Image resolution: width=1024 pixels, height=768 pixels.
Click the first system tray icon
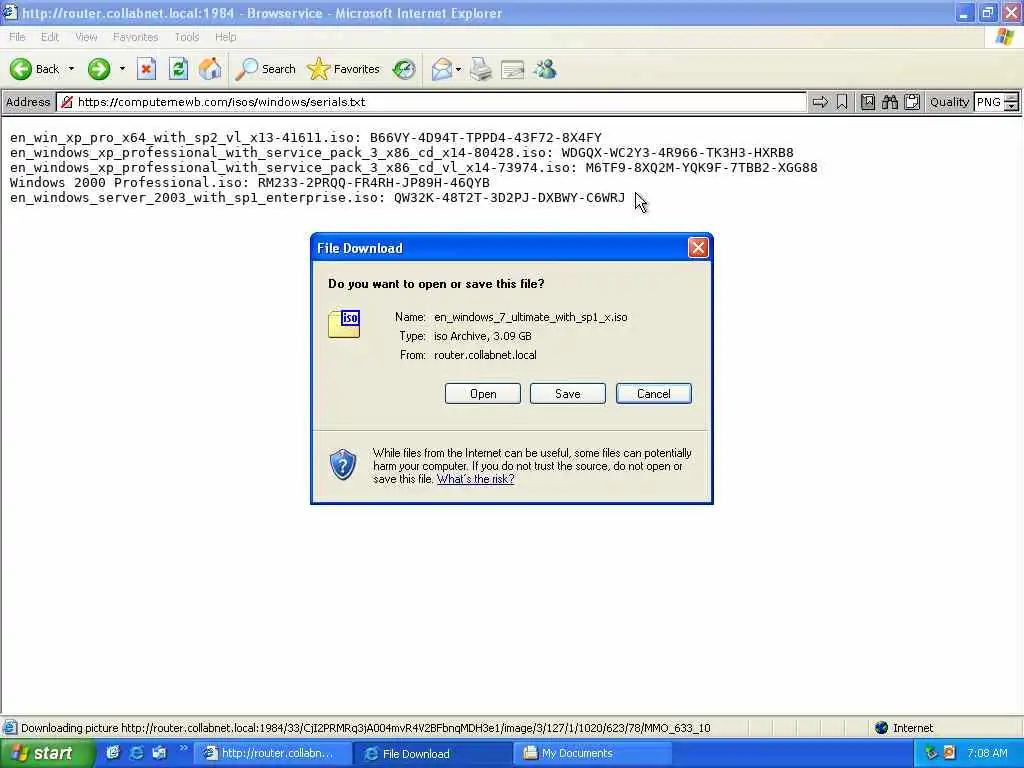click(931, 753)
